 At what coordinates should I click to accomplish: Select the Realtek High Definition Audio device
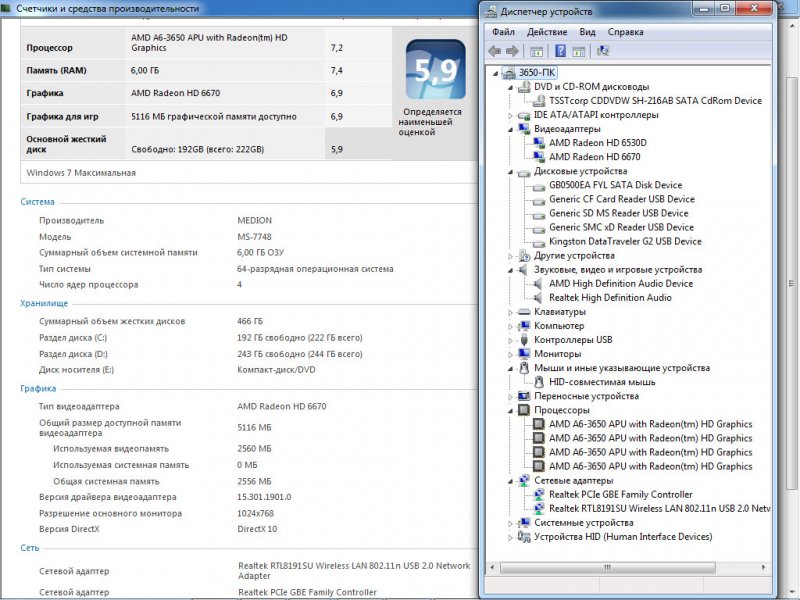[x=610, y=297]
